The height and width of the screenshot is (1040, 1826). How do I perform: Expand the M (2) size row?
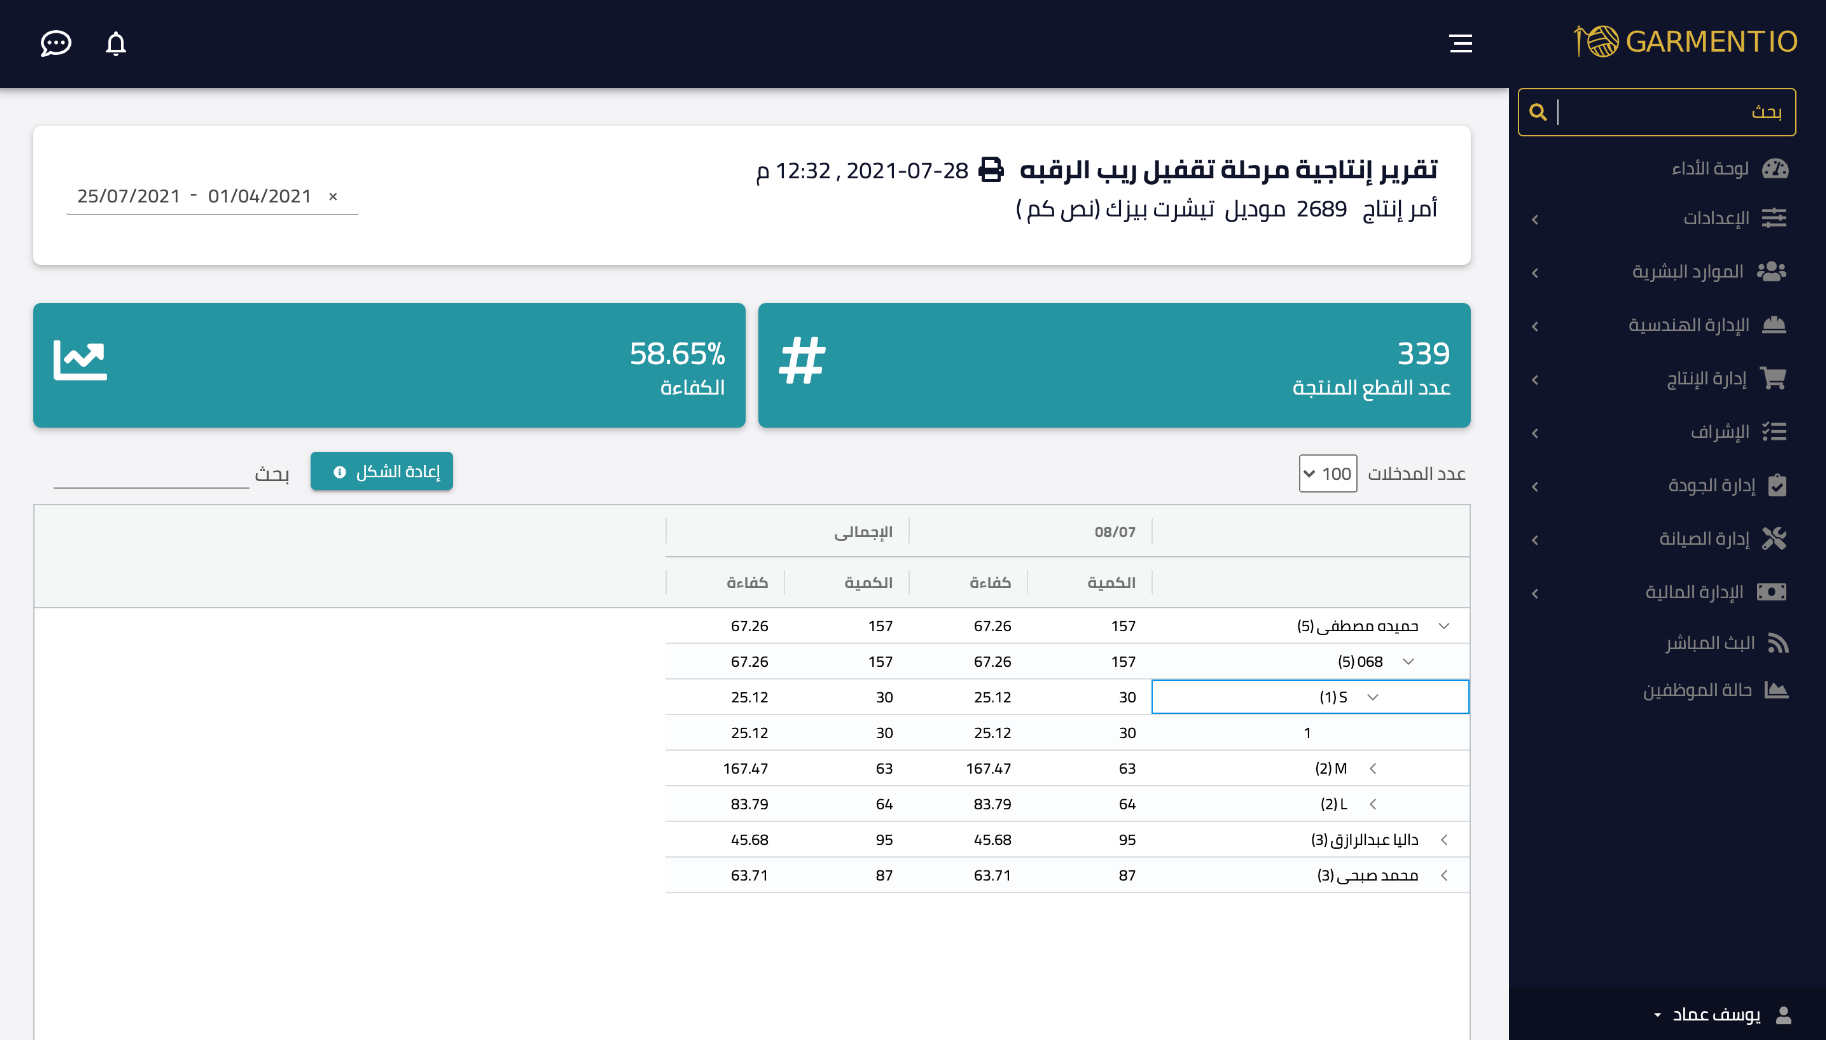tap(1373, 769)
